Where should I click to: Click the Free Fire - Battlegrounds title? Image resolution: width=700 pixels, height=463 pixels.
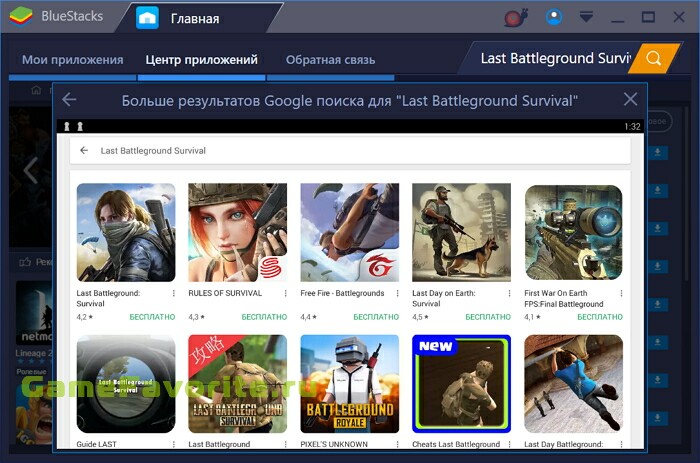click(342, 293)
